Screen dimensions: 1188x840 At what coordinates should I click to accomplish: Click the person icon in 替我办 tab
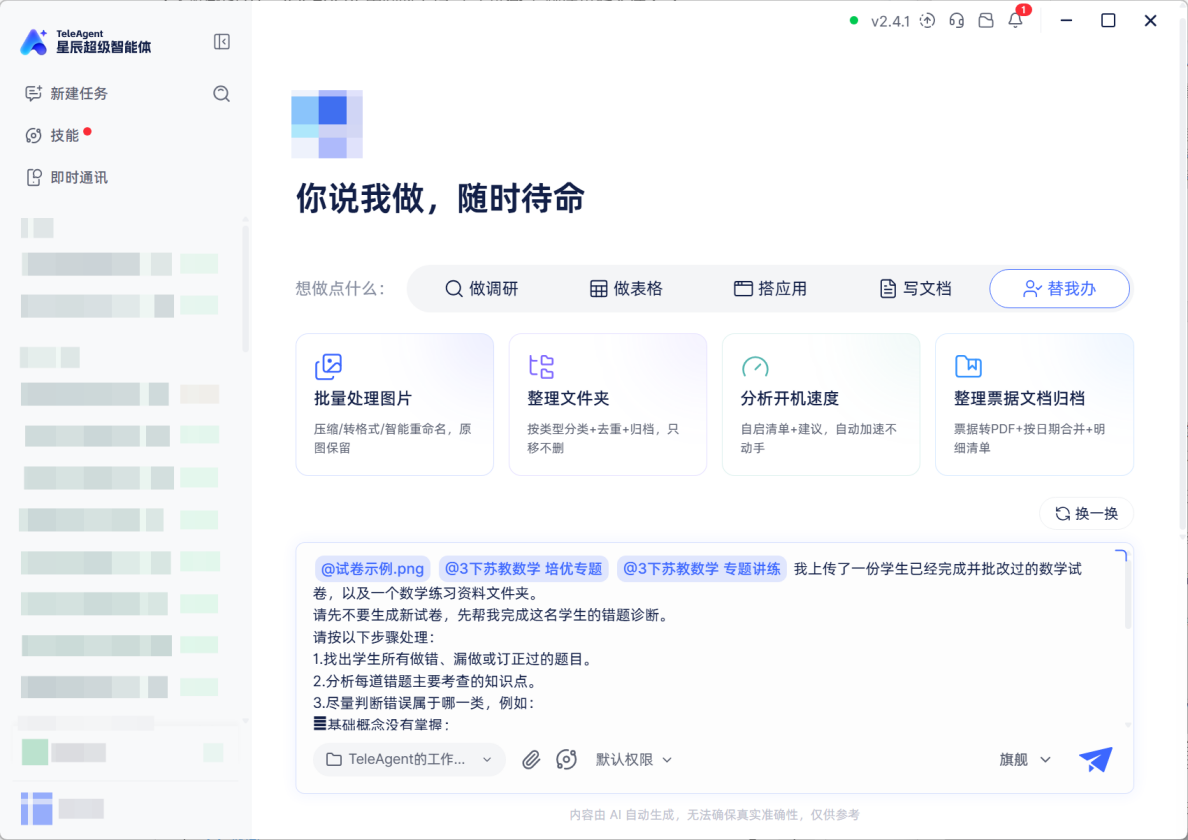(x=1032, y=289)
